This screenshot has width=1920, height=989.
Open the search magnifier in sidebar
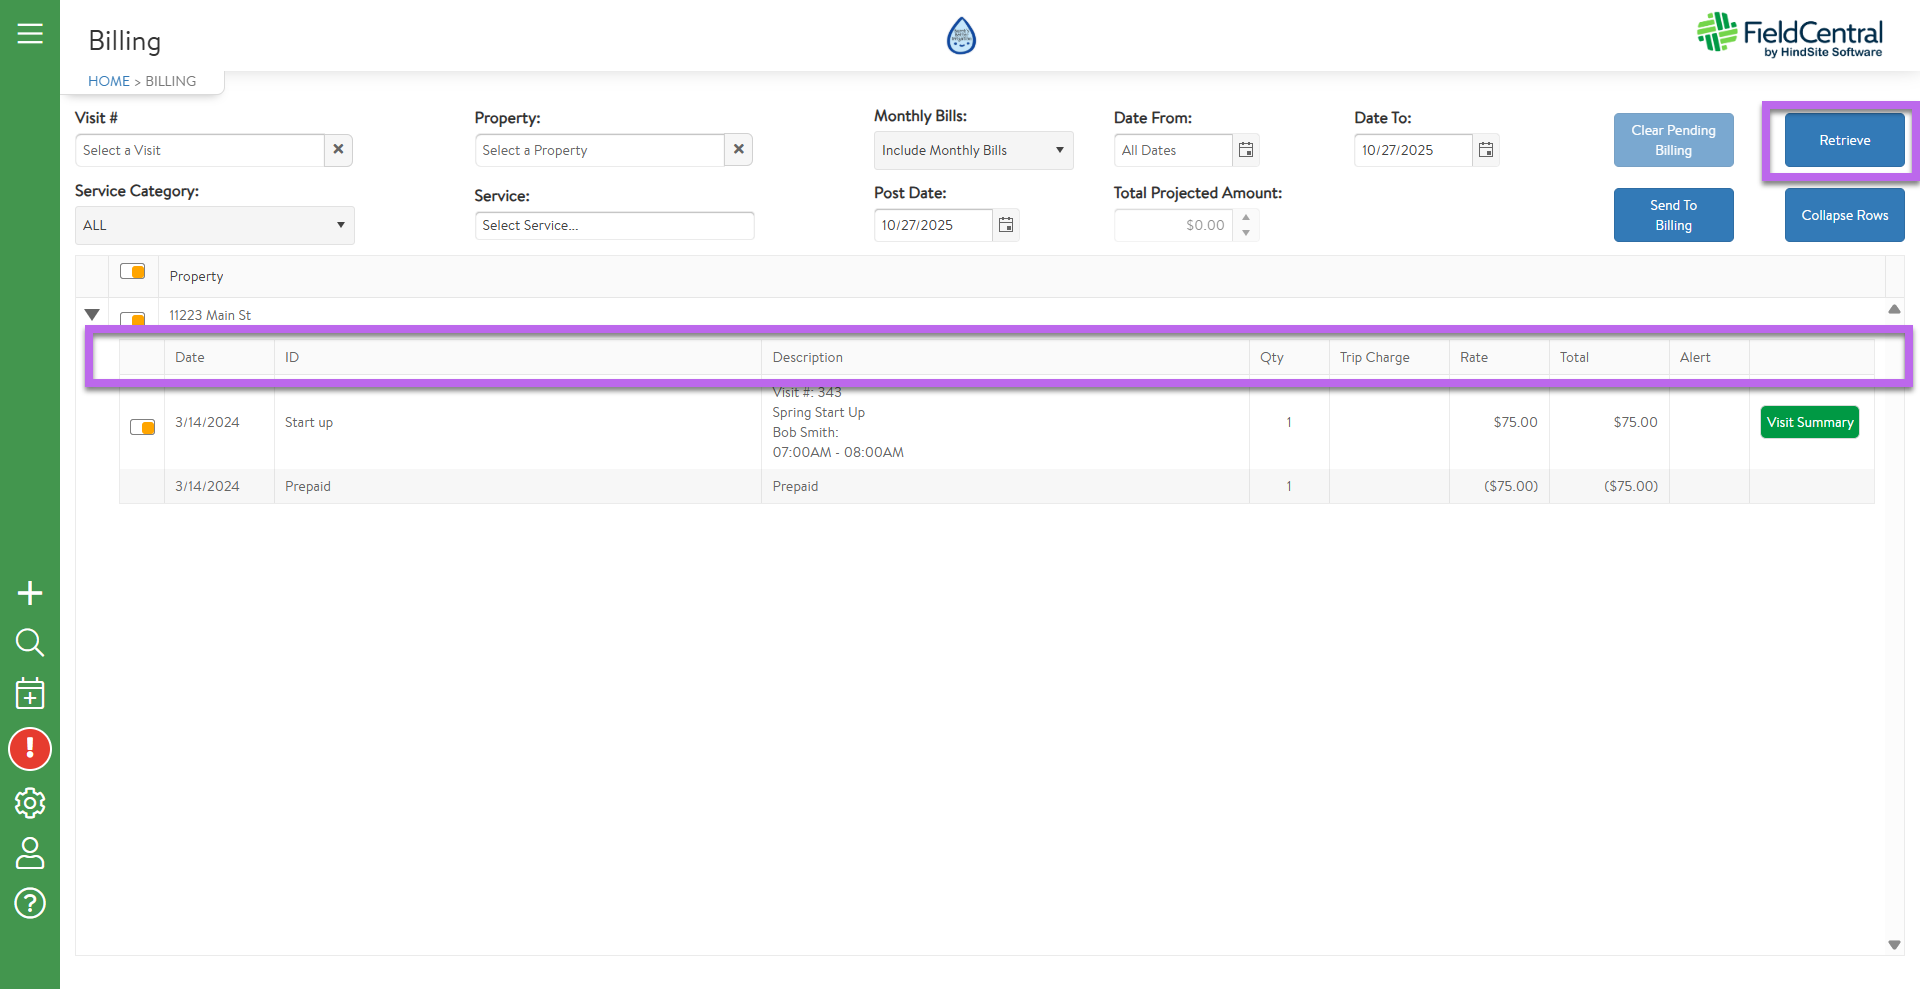click(x=30, y=642)
